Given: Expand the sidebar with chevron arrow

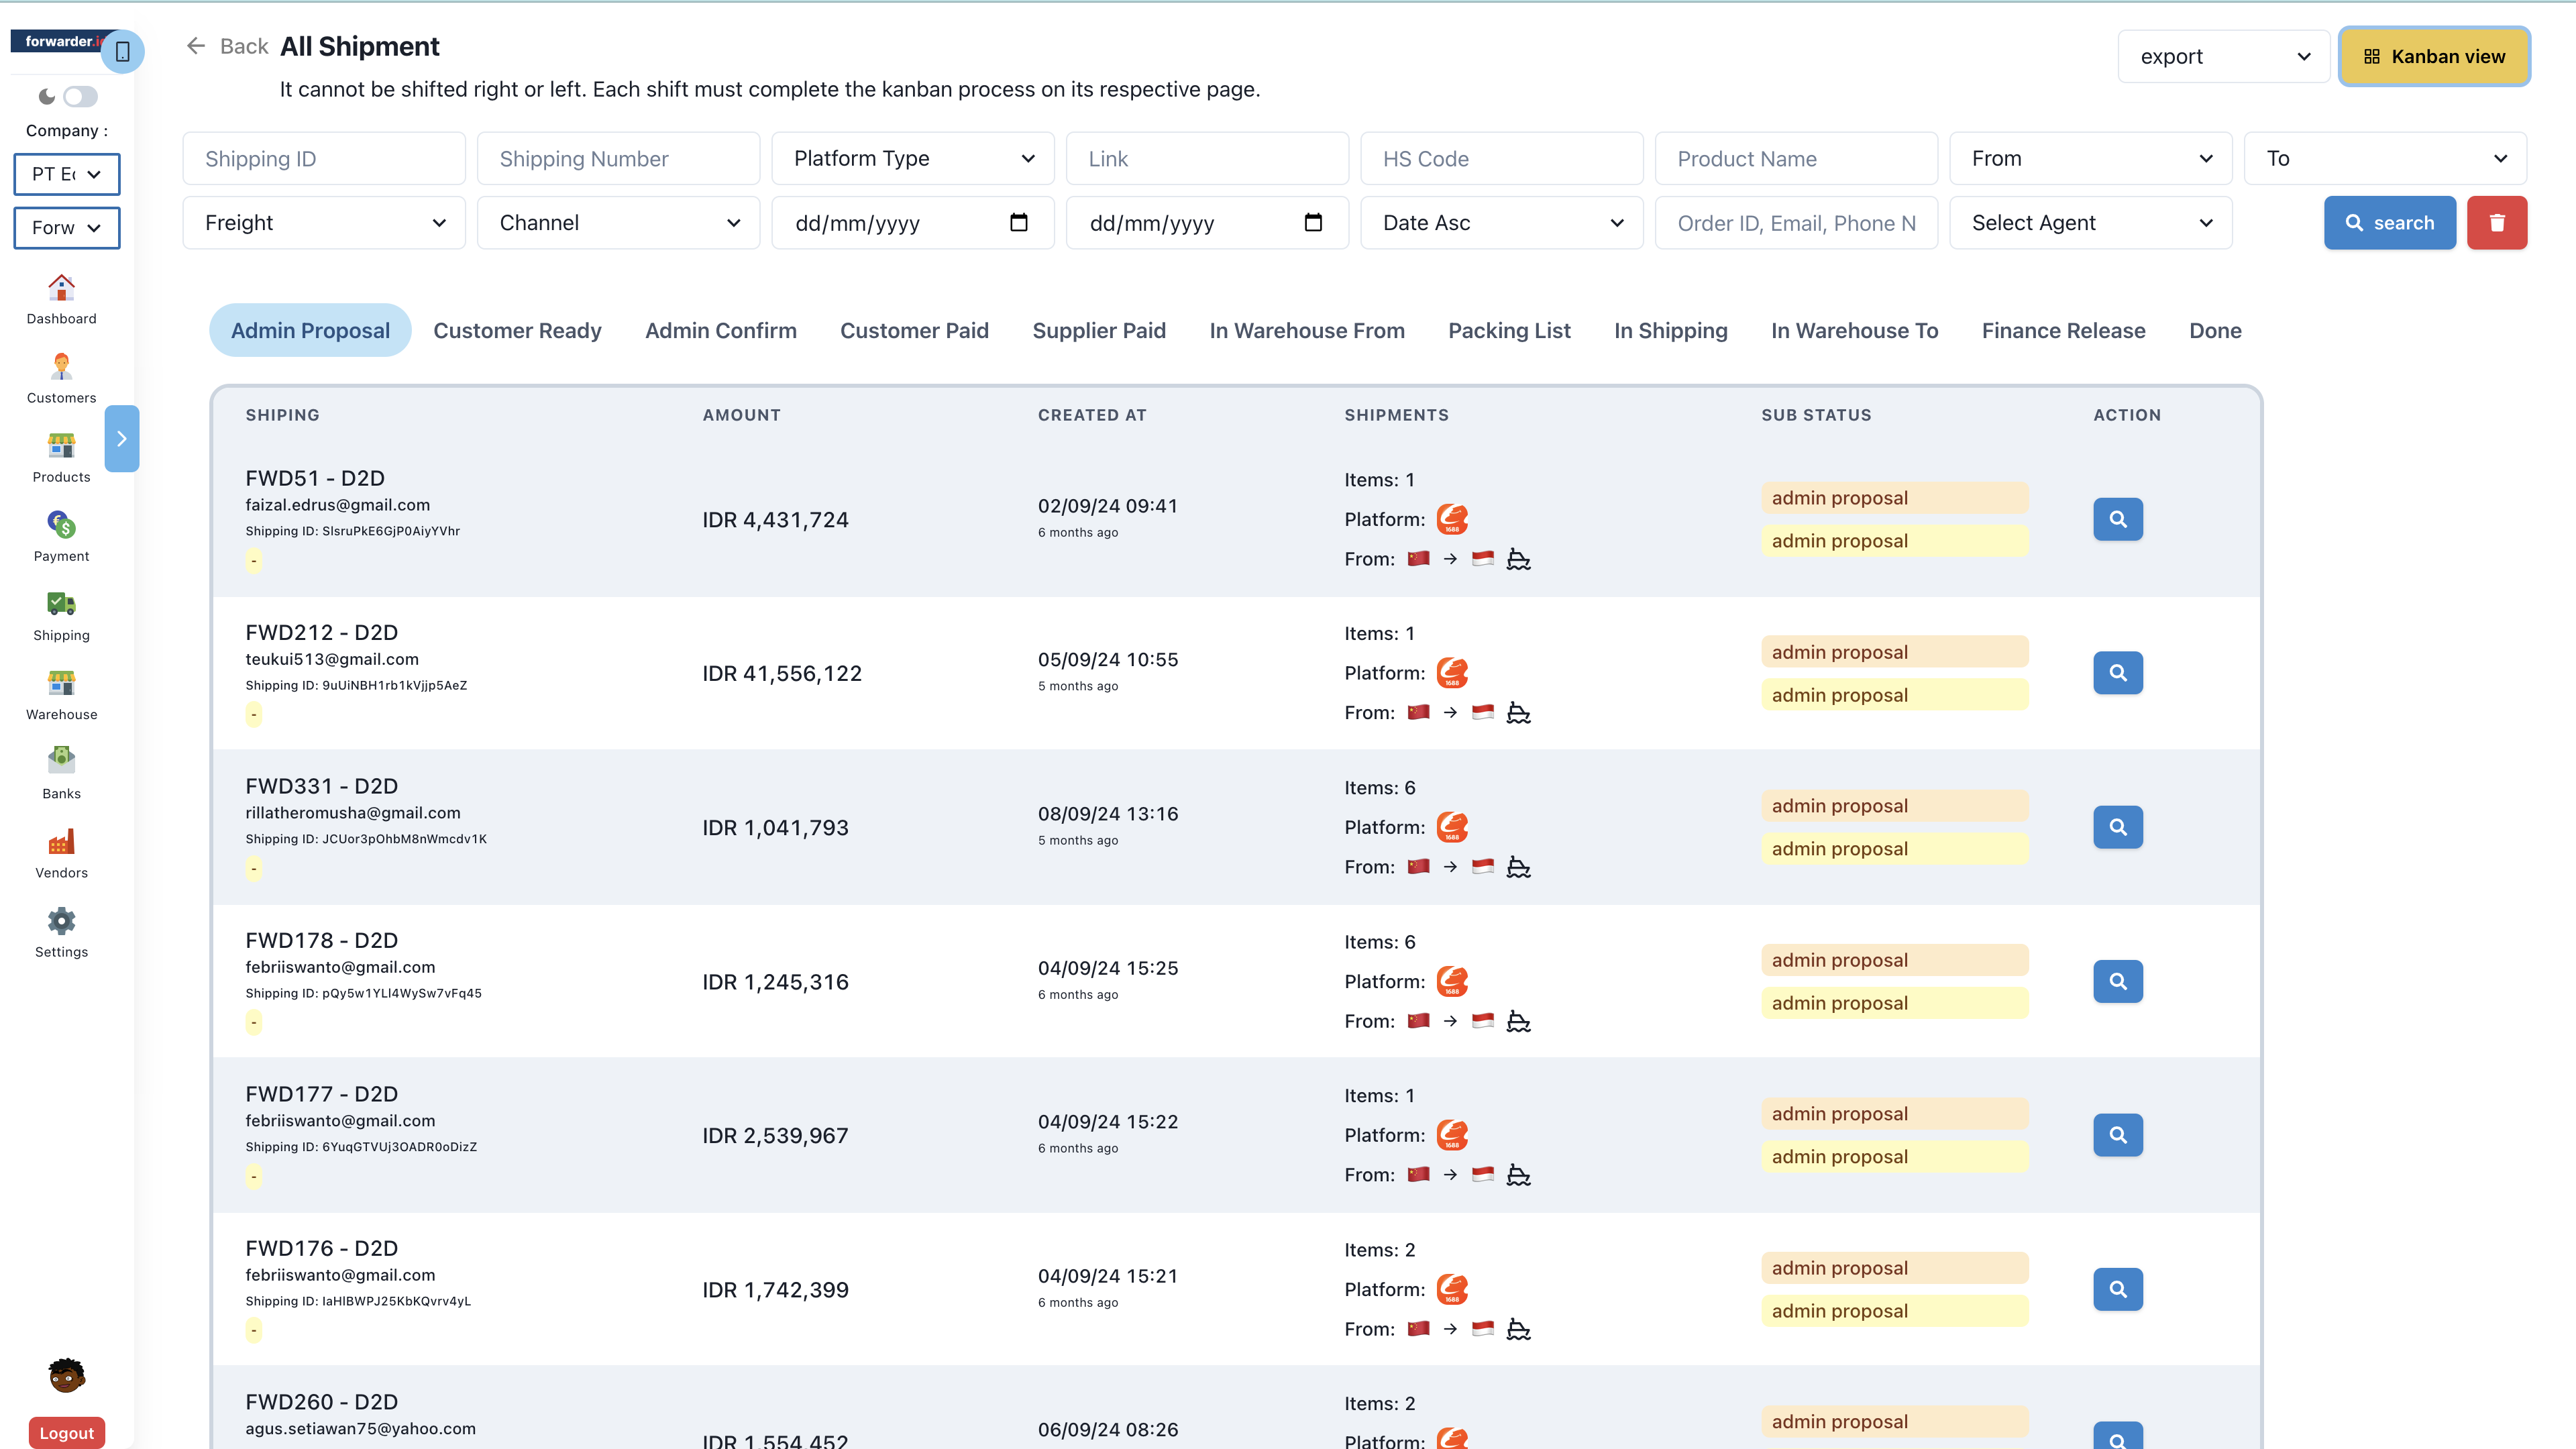Looking at the screenshot, I should (121, 439).
